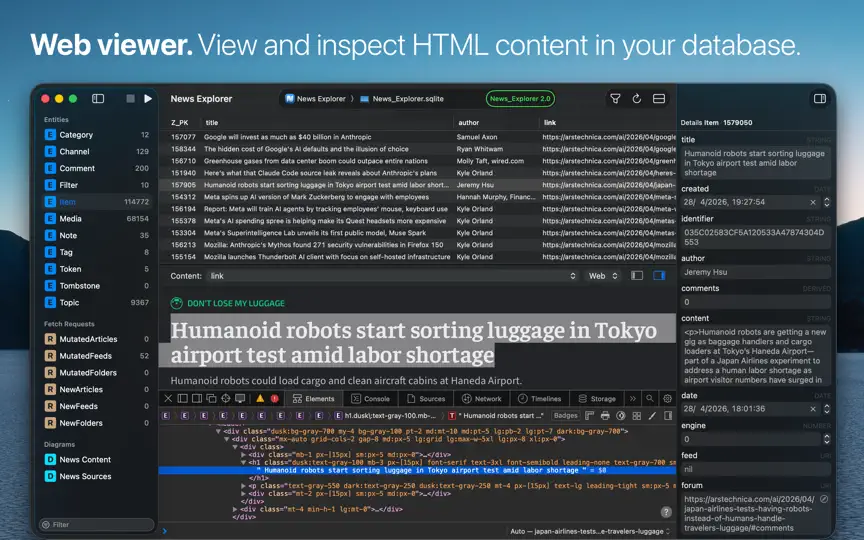Open the inspector settings gear
The height and width of the screenshot is (540, 864).
(667, 398)
